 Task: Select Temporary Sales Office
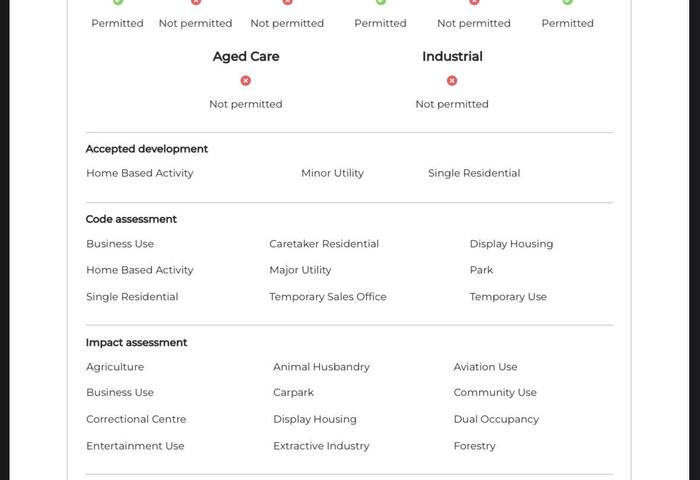tap(328, 297)
